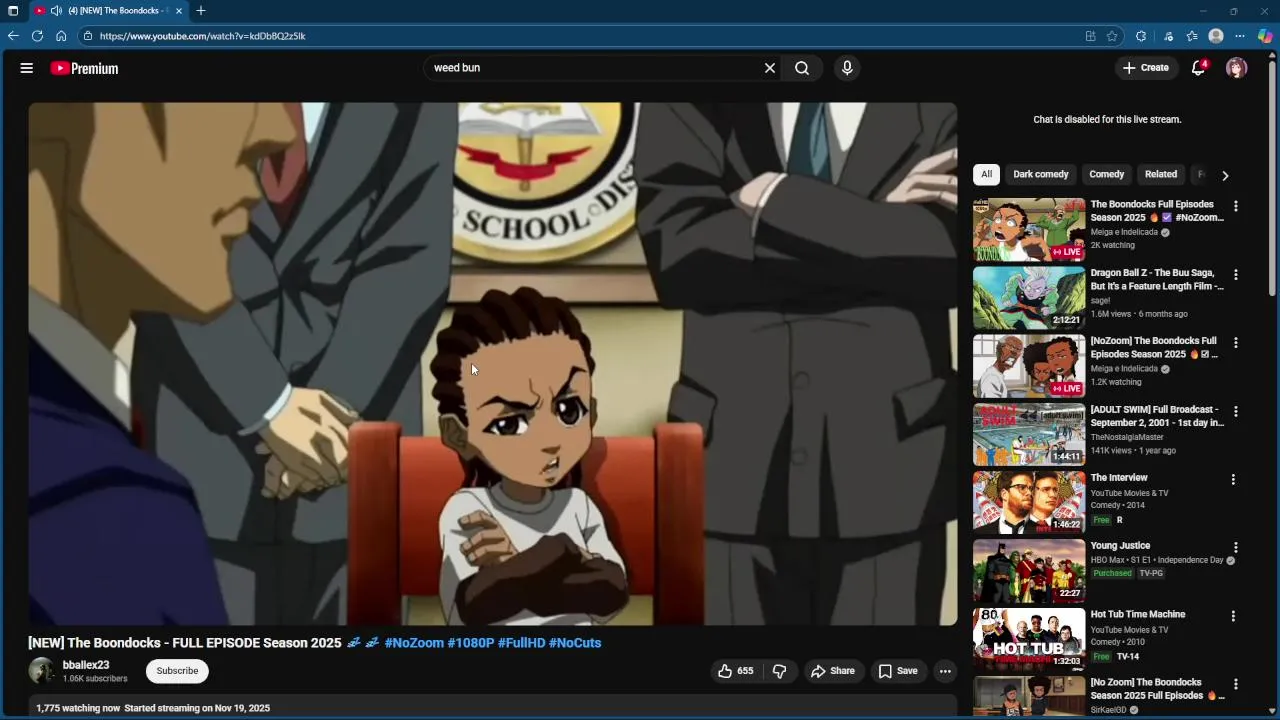Image resolution: width=1280 pixels, height=720 pixels.
Task: Open browser Settings and more menu
Action: coord(1240,36)
